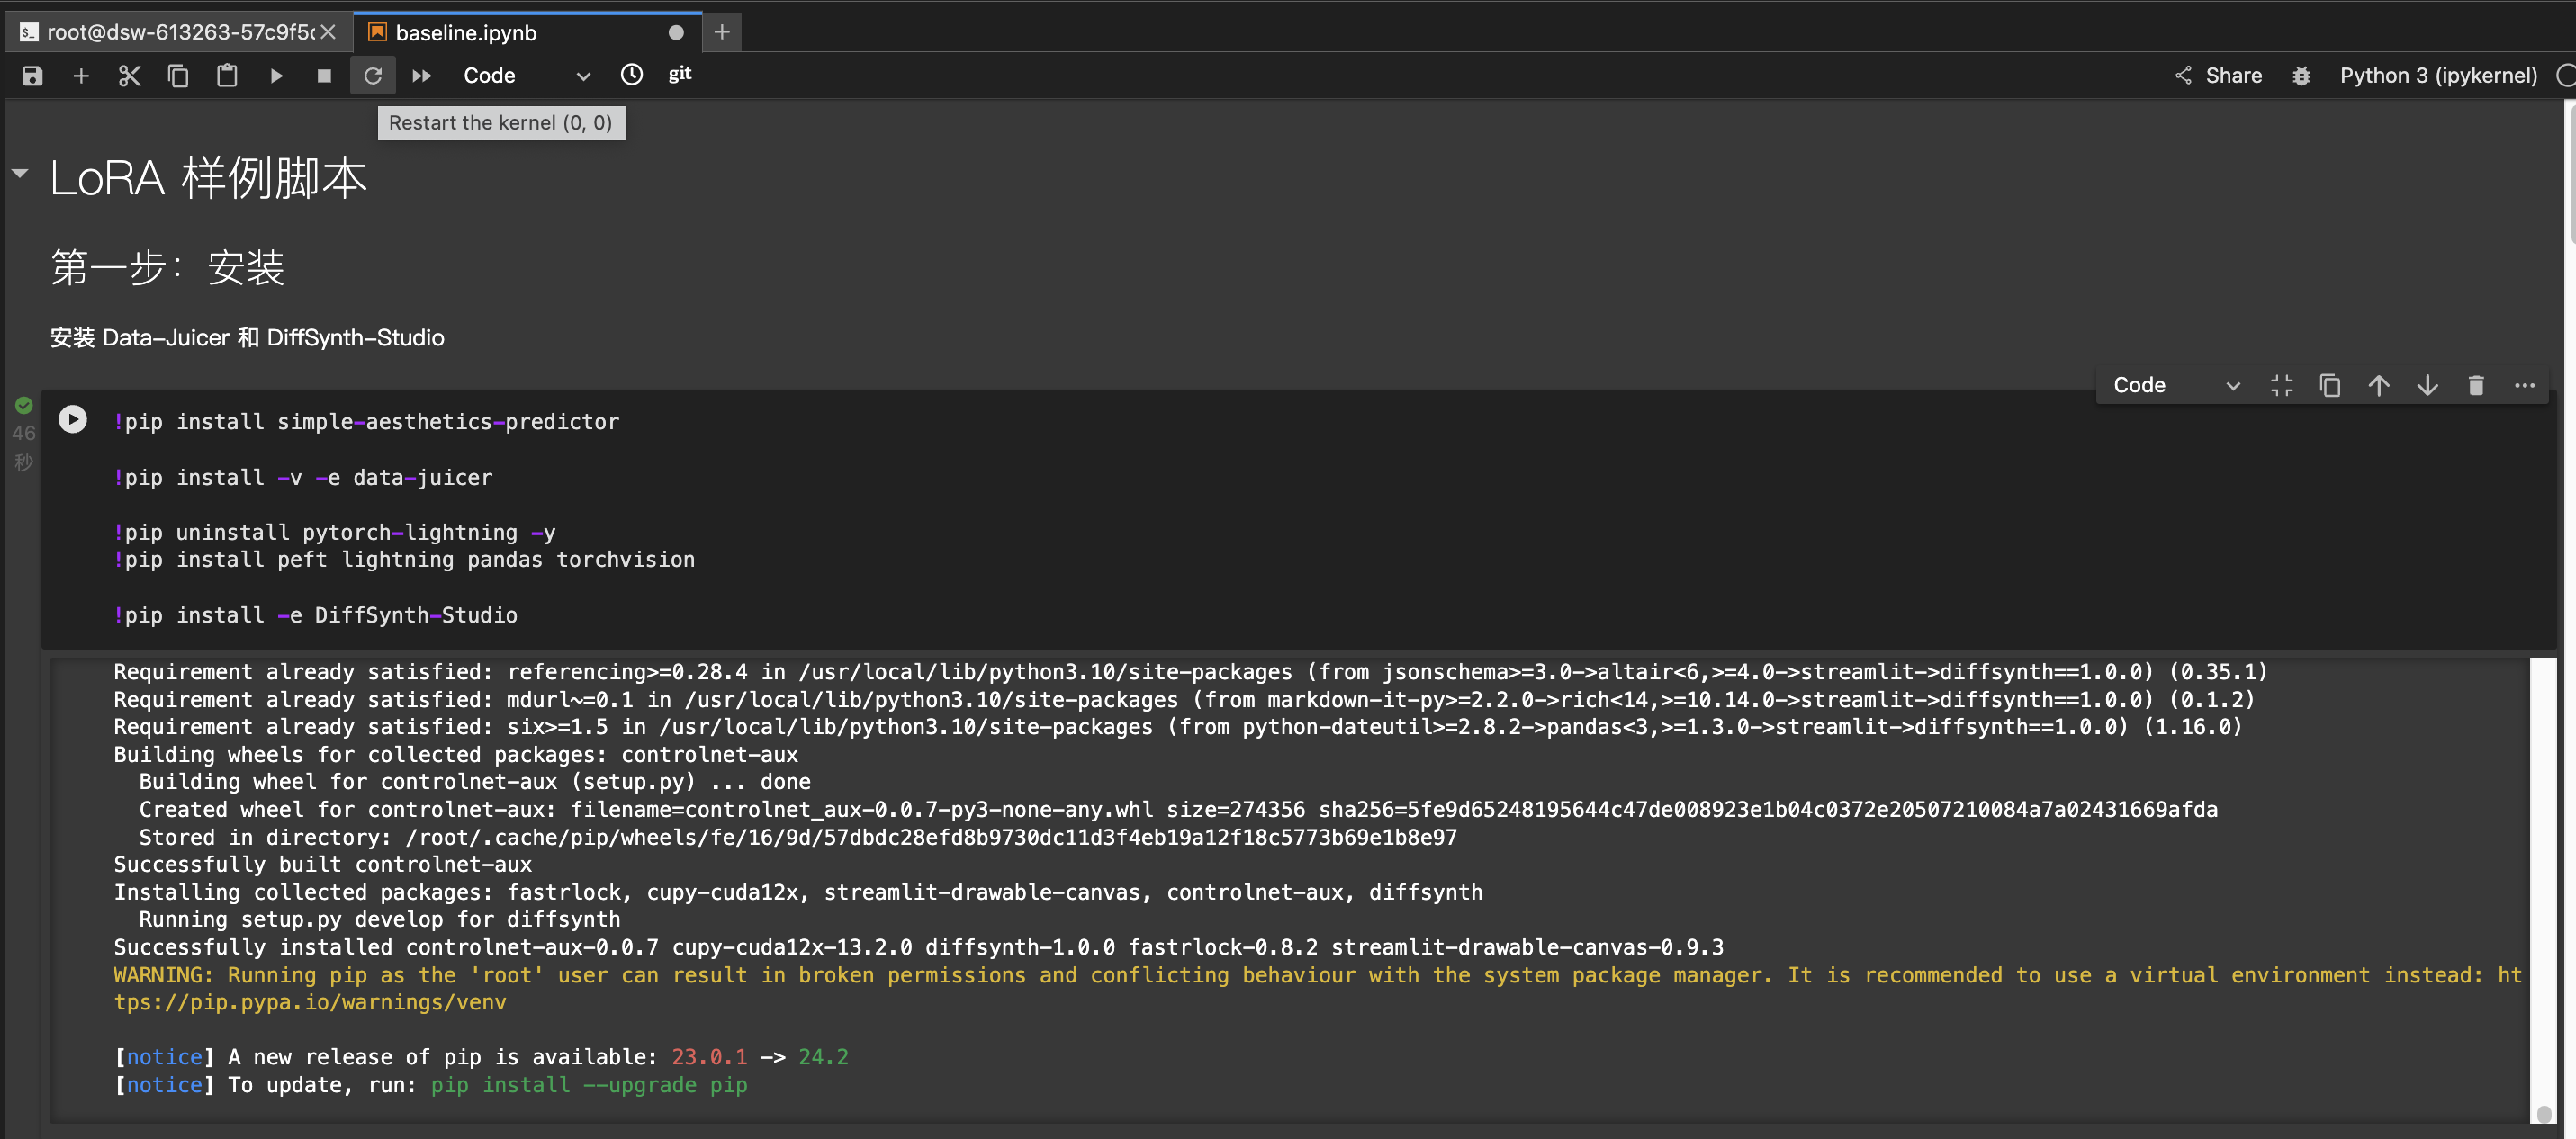Cut the selected cell with scissors icon
Image resolution: width=2576 pixels, height=1139 pixels.
(x=130, y=76)
